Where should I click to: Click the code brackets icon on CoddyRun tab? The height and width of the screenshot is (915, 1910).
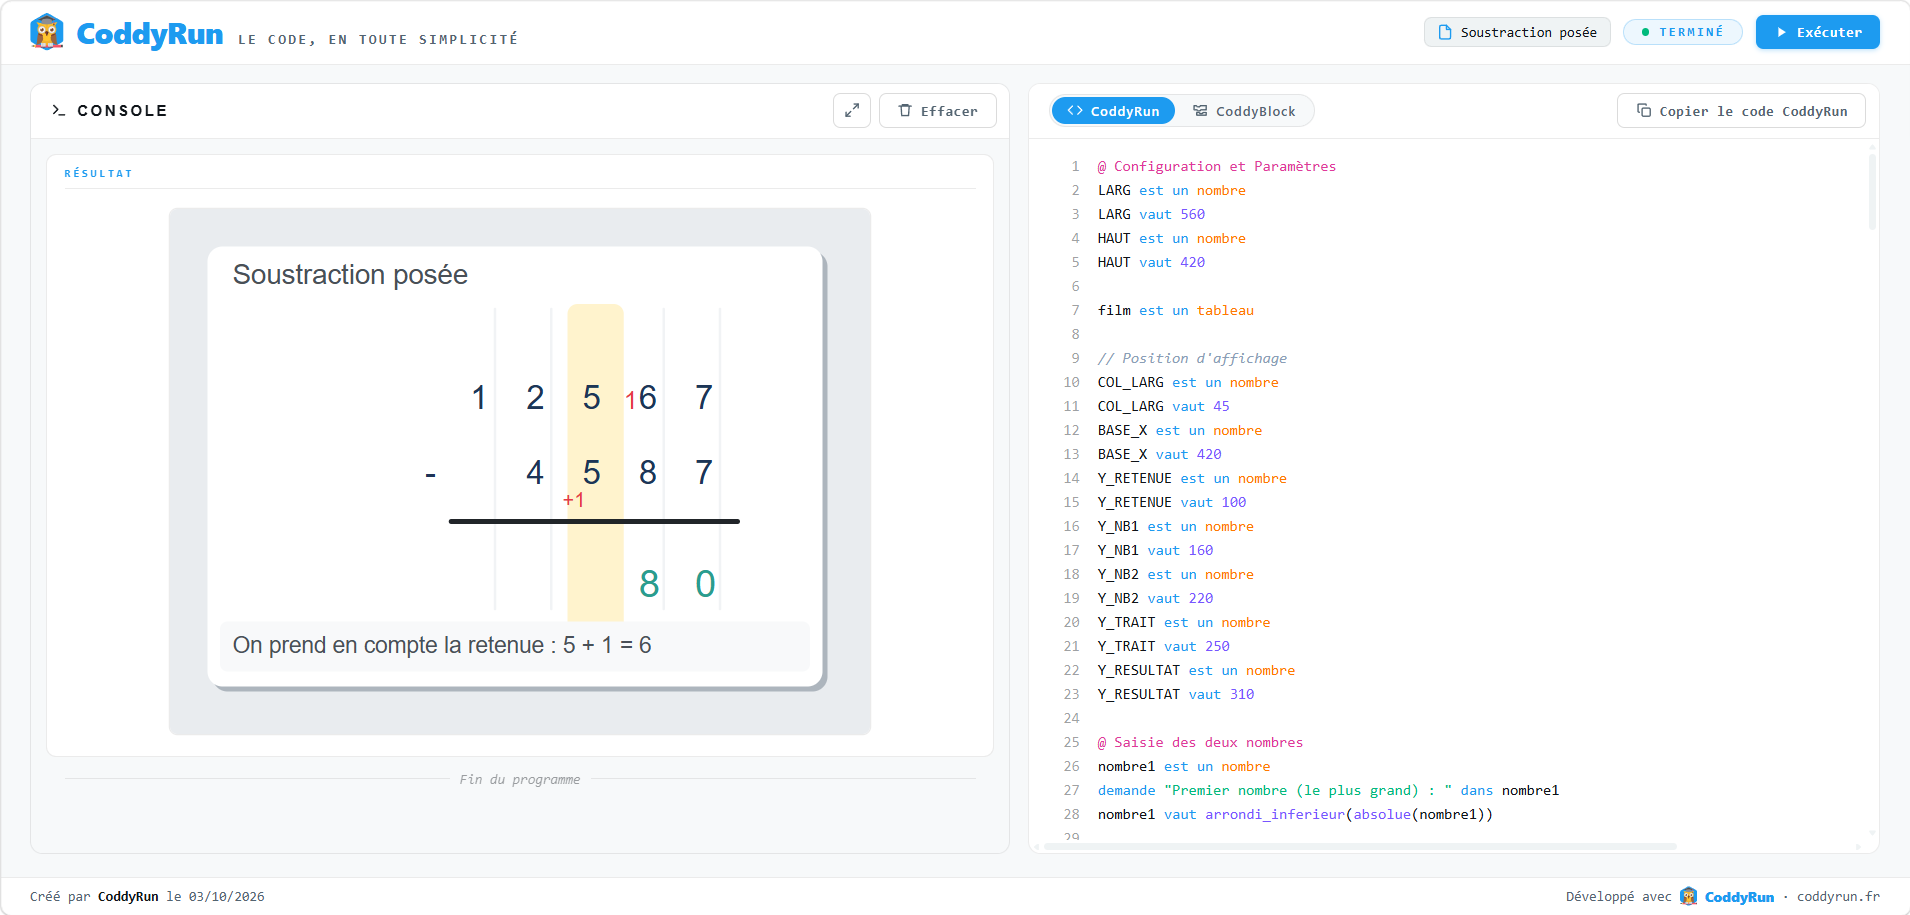coord(1075,110)
